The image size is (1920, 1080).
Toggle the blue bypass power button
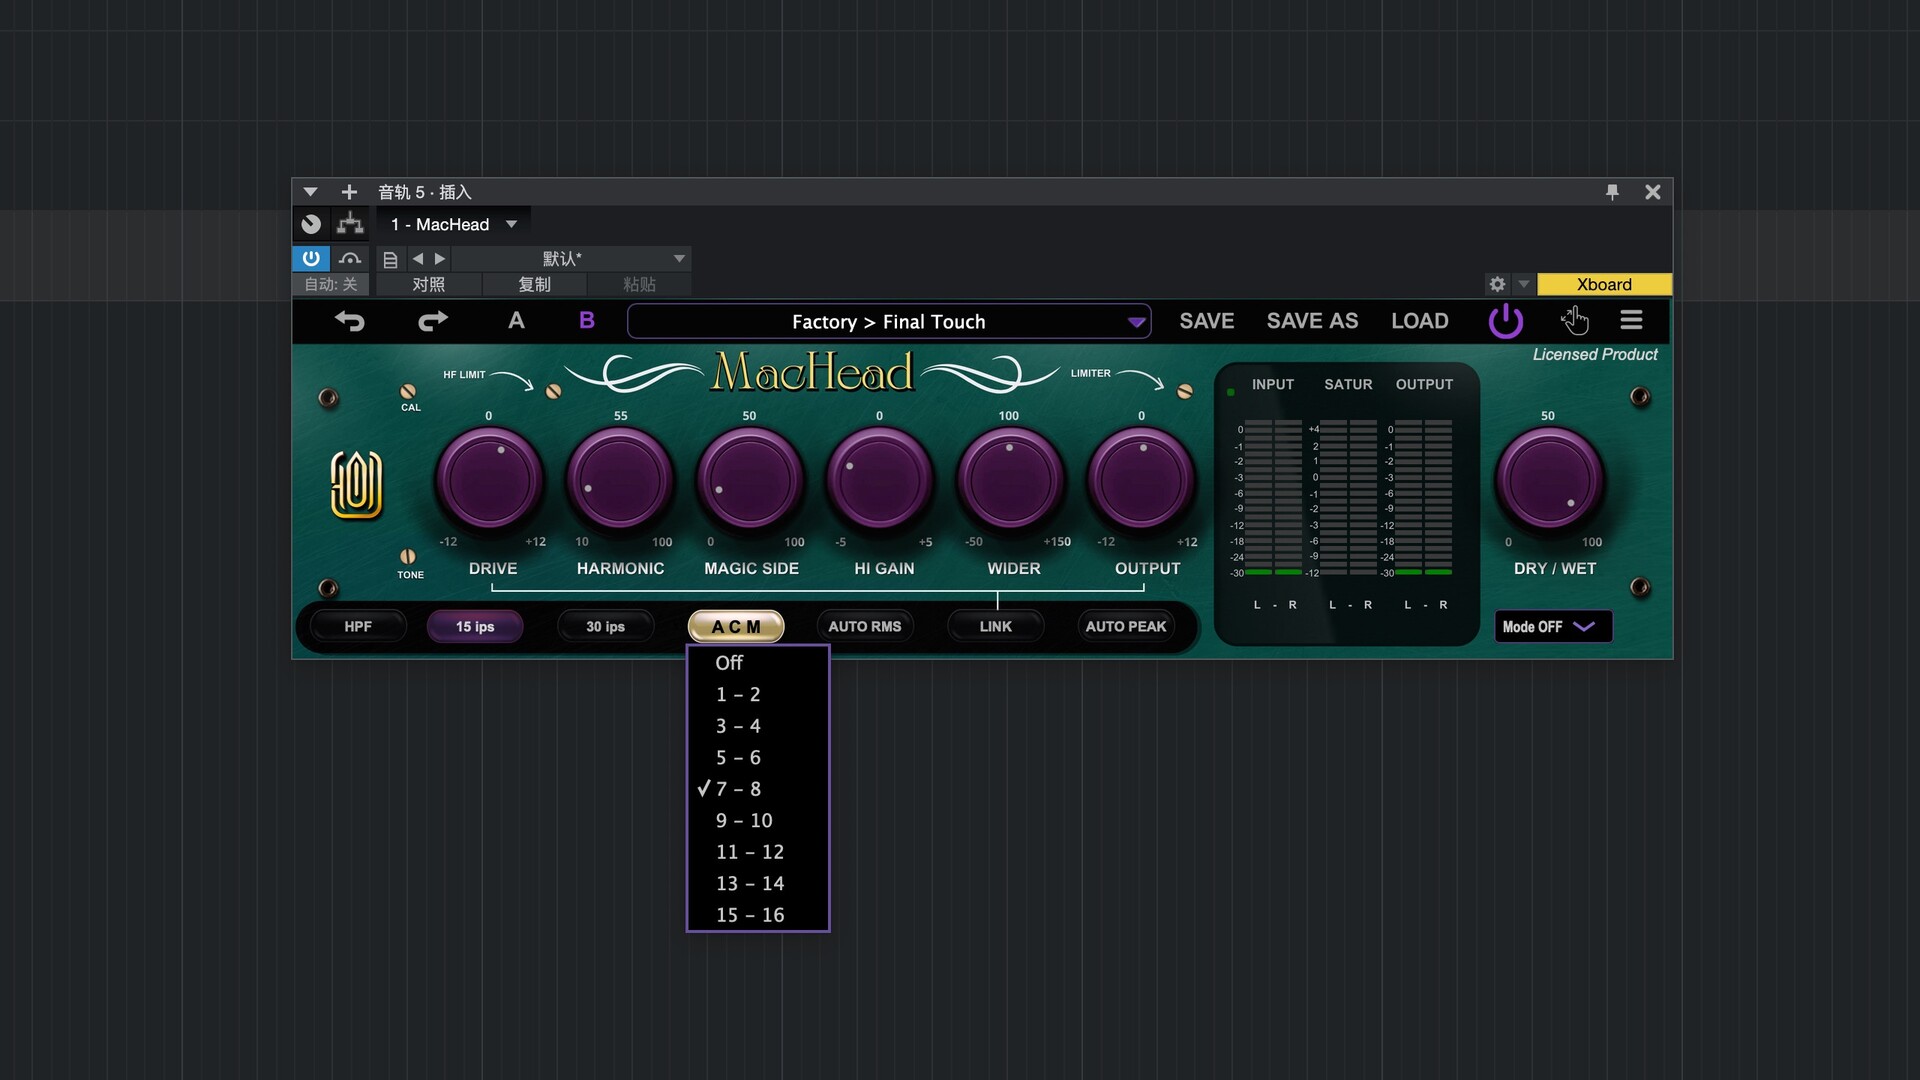tap(311, 258)
